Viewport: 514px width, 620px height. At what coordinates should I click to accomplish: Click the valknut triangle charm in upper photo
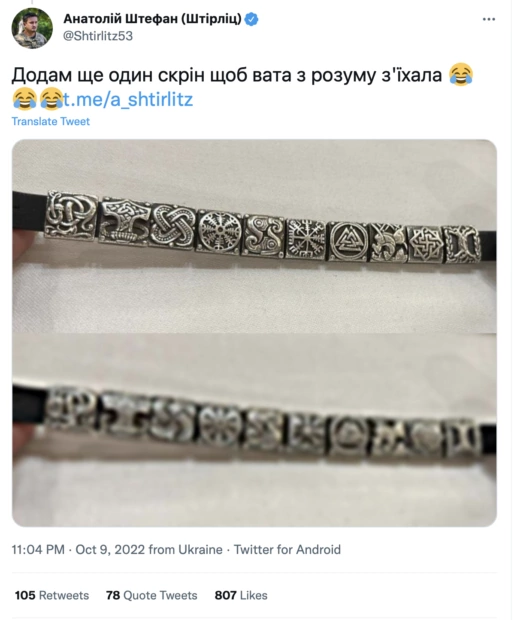pos(348,241)
